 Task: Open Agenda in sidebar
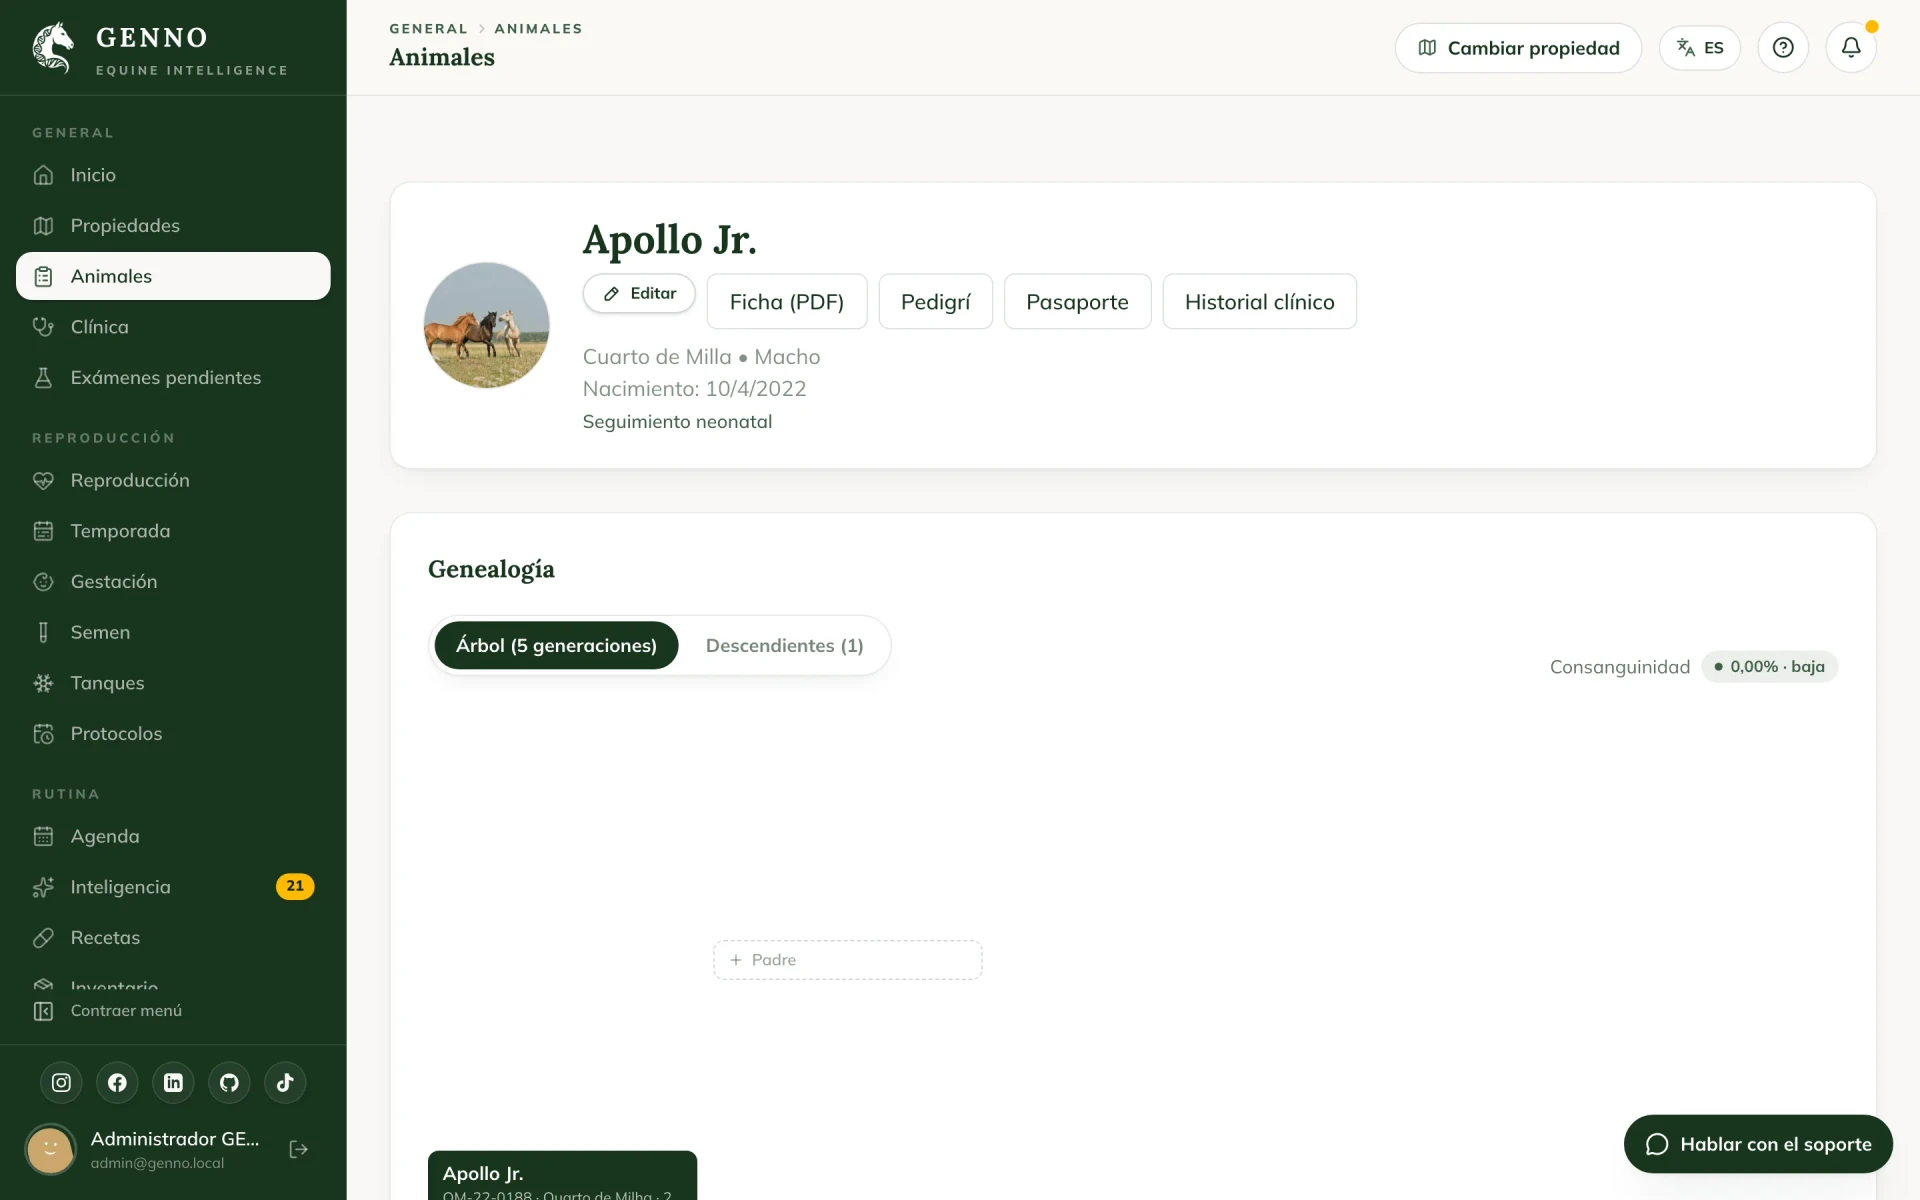tap(173, 837)
